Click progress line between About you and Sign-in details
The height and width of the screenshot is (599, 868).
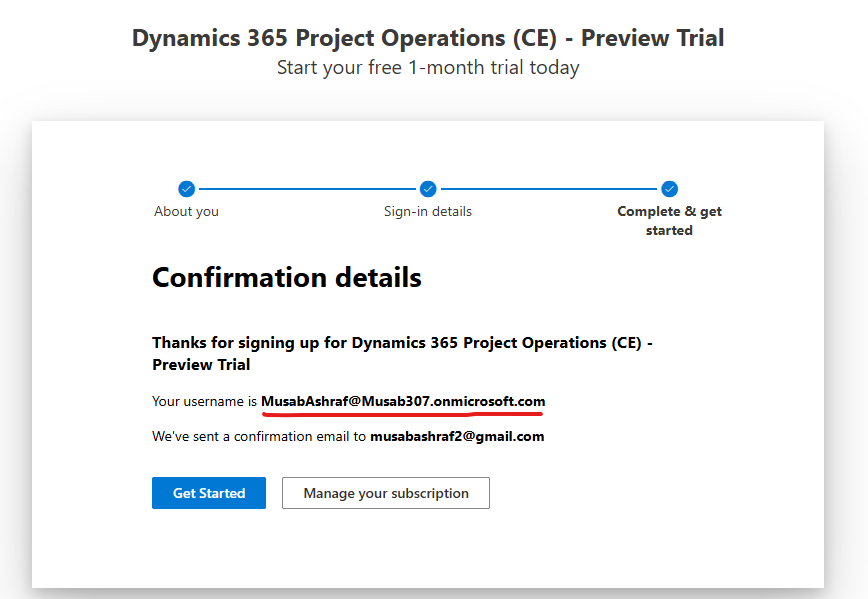point(307,189)
